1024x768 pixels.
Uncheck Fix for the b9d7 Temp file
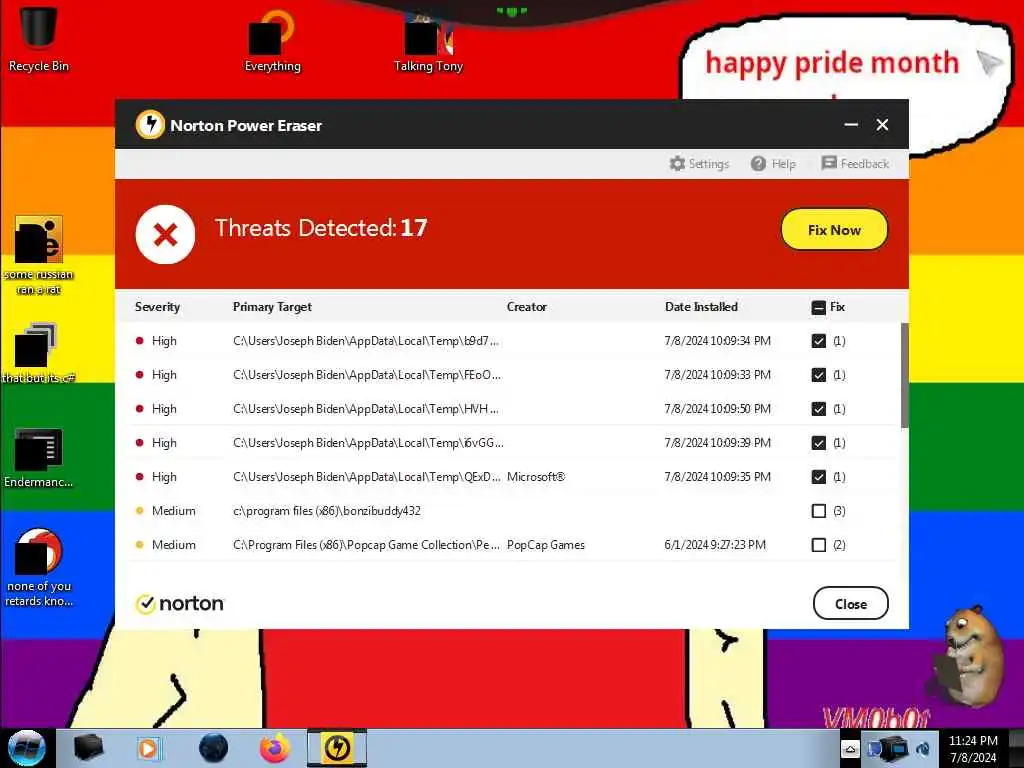point(818,341)
